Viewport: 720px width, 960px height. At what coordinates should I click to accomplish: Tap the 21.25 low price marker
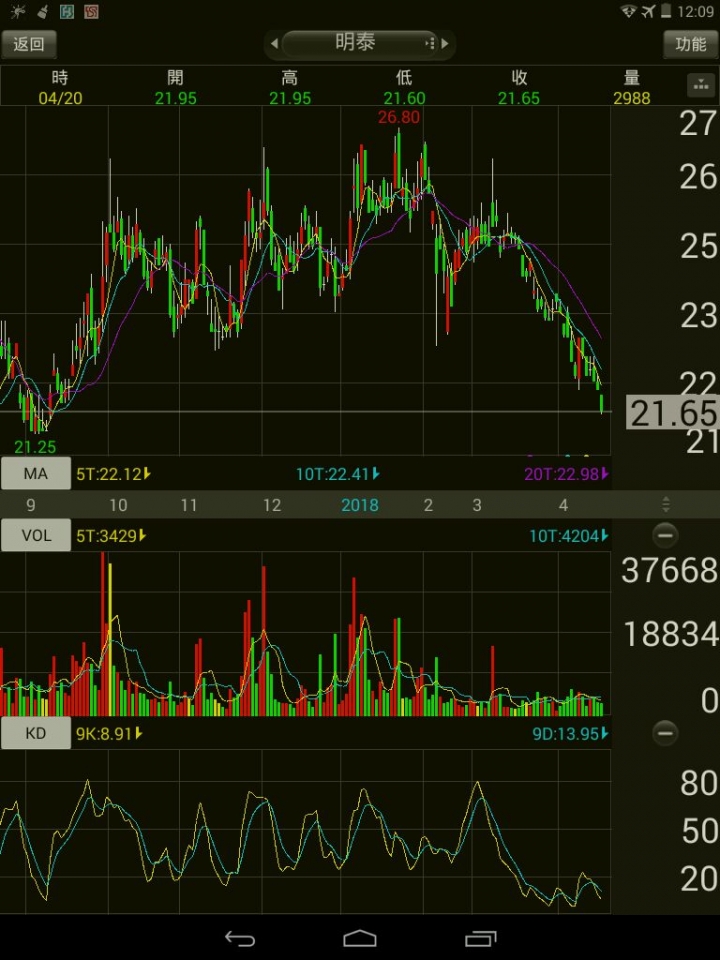(x=35, y=446)
